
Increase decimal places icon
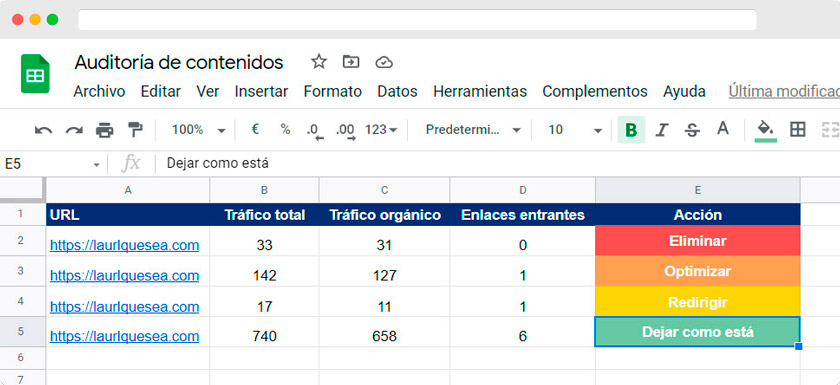click(x=346, y=131)
